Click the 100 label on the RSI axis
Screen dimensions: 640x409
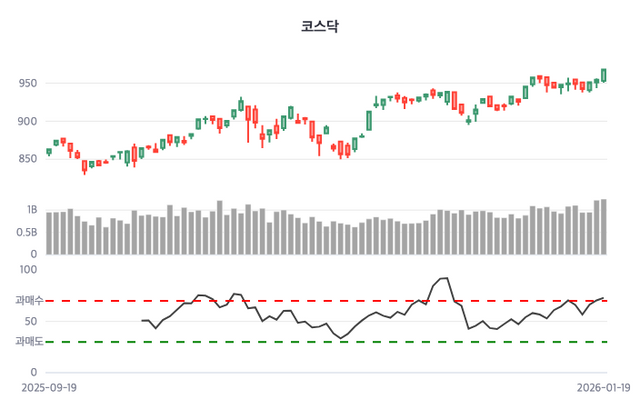(x=28, y=269)
